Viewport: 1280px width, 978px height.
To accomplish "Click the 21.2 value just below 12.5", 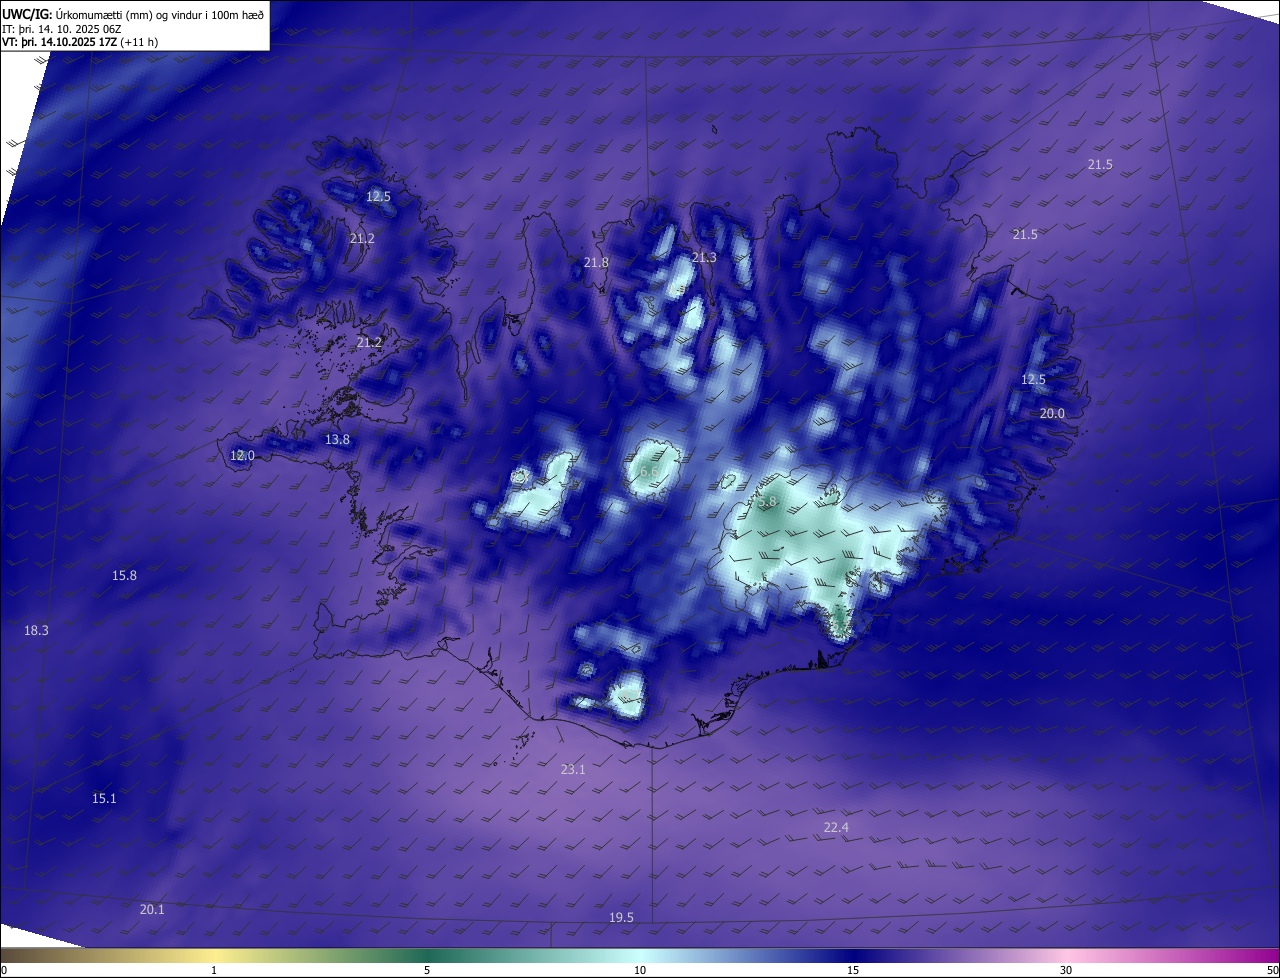I will [362, 238].
